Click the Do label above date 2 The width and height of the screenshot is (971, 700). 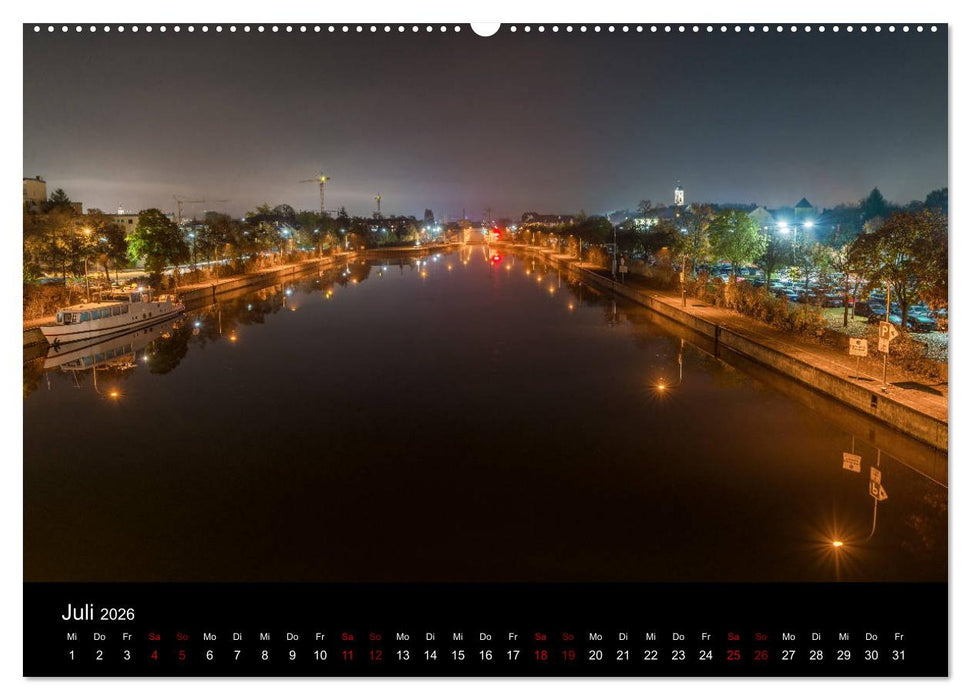(99, 634)
